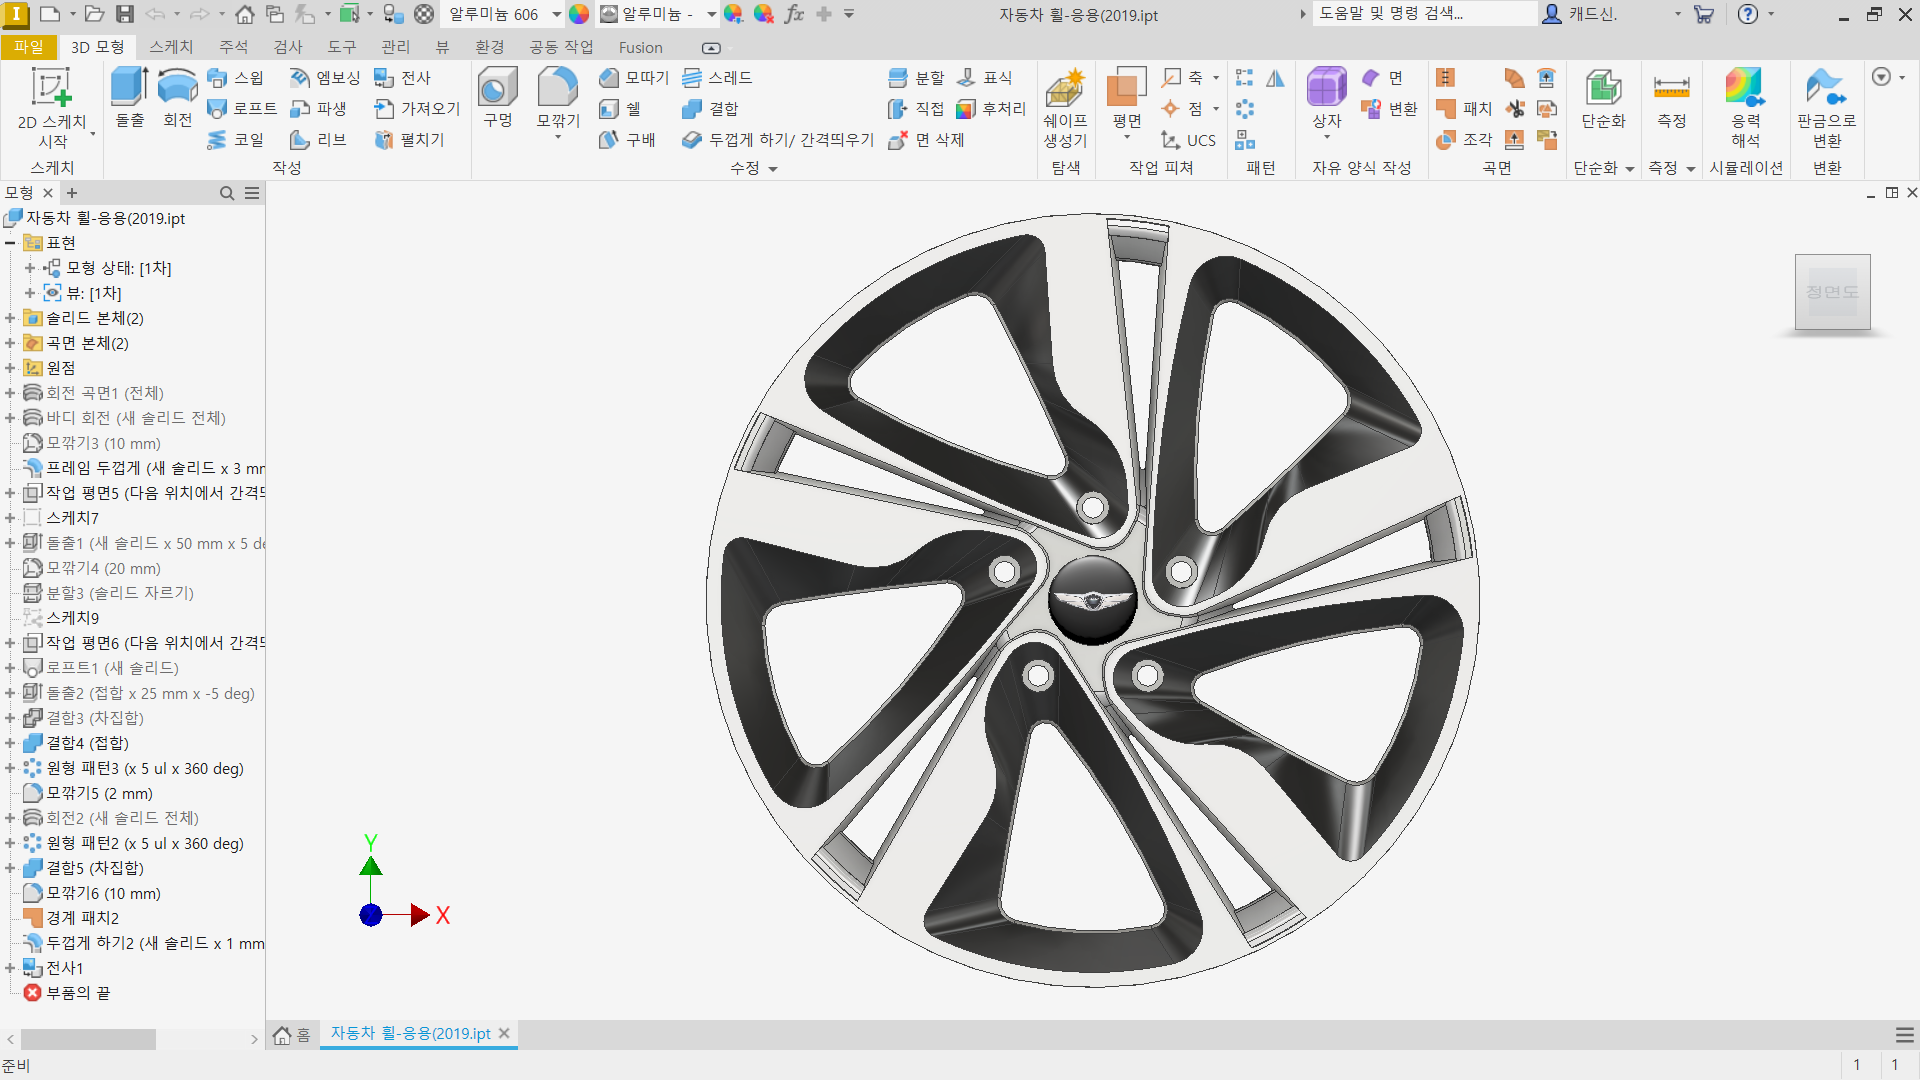Click the 캐드신. user account button
The height and width of the screenshot is (1080, 1920).
tap(1580, 14)
